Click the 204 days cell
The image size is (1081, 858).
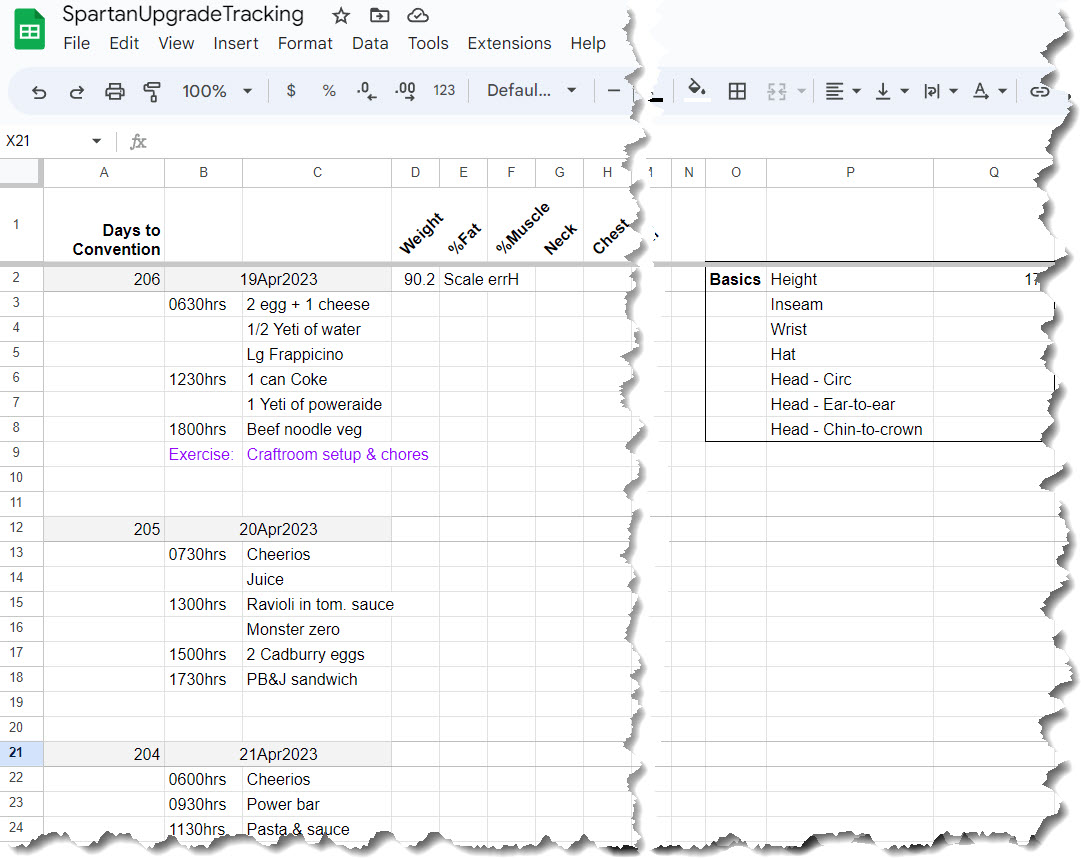coord(104,754)
